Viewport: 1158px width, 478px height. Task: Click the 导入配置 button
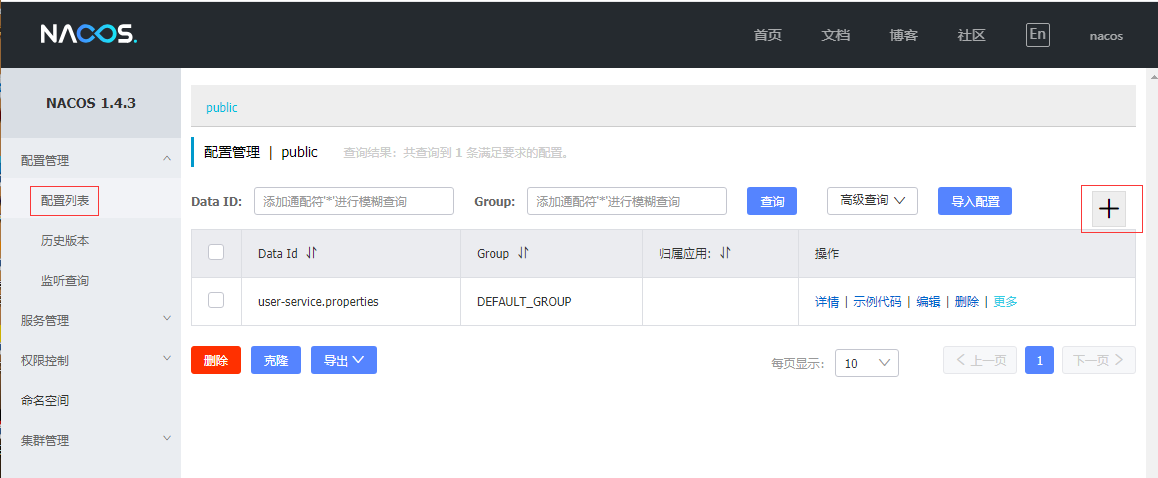[975, 201]
